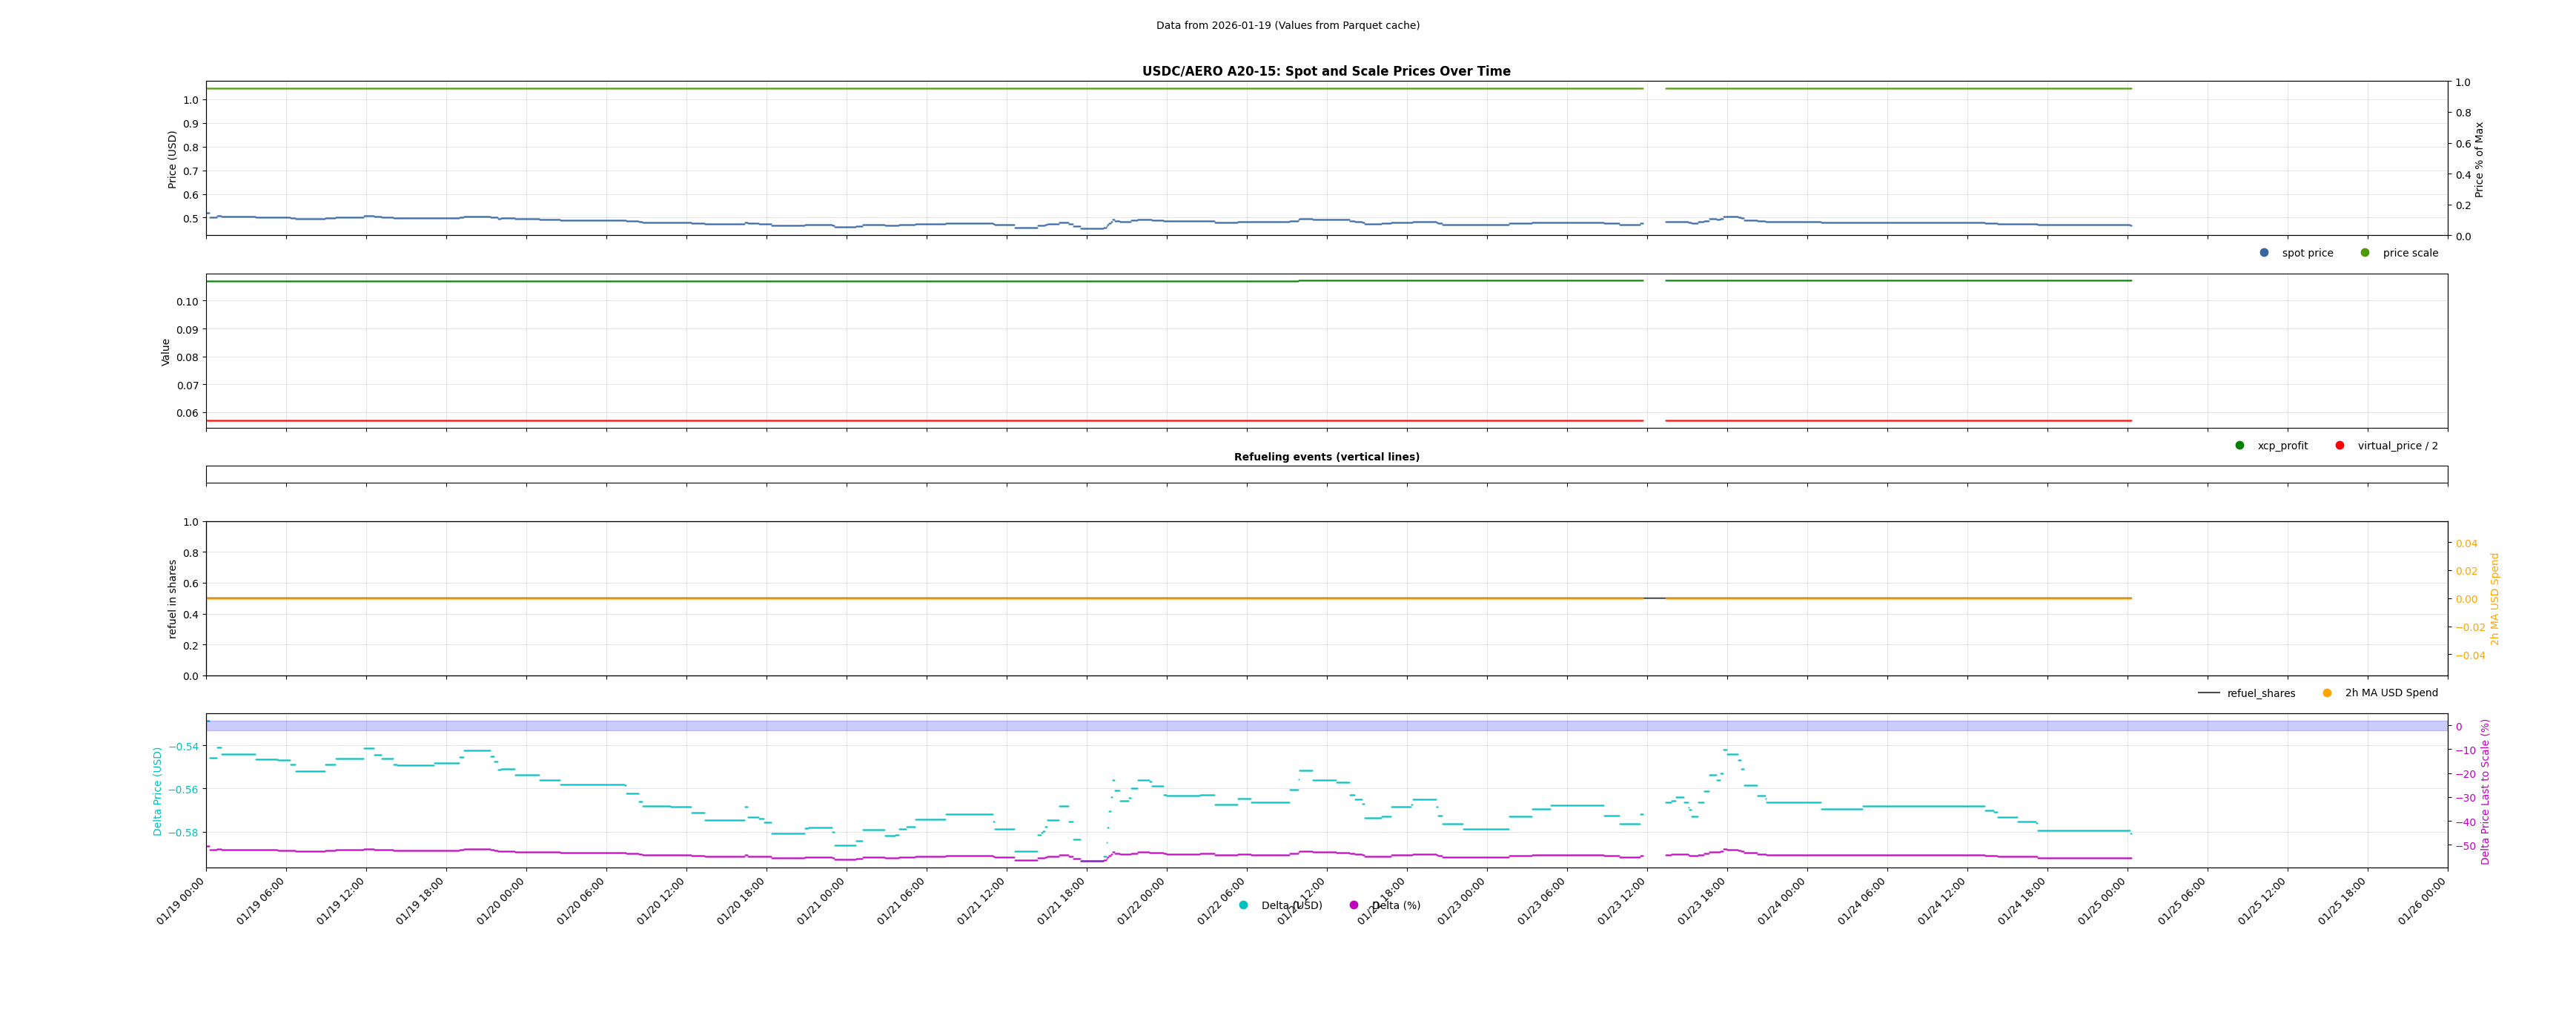Click the 01/19 00:00 x-axis tick label

click(x=181, y=901)
